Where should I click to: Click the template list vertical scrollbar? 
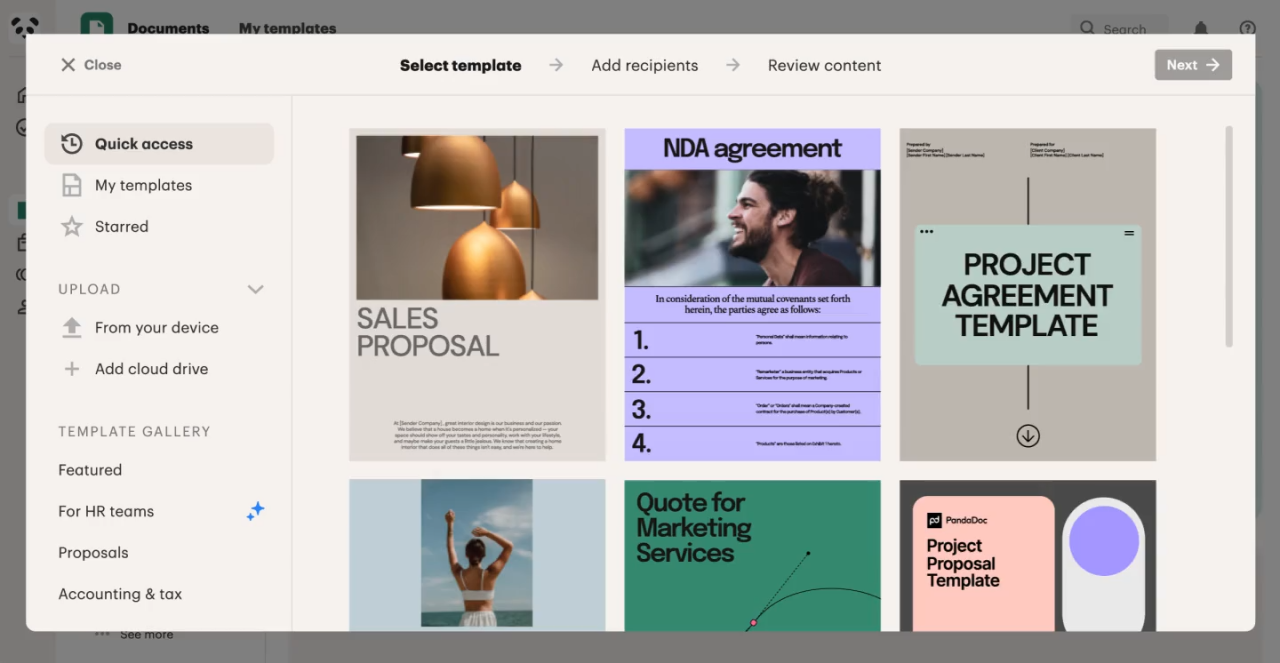[1228, 236]
